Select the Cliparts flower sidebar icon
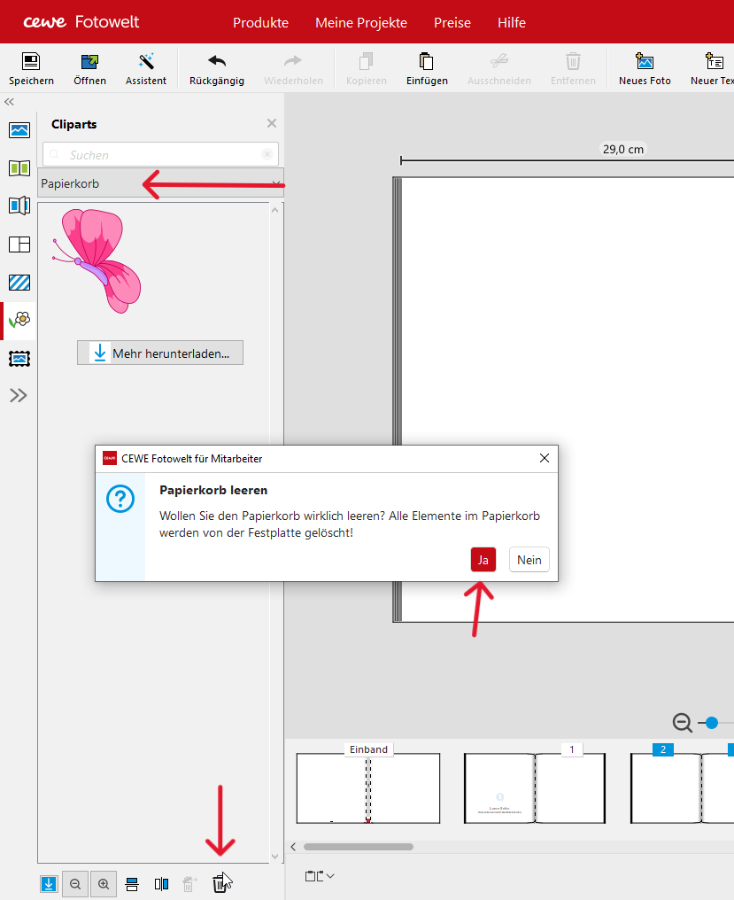 [20, 320]
